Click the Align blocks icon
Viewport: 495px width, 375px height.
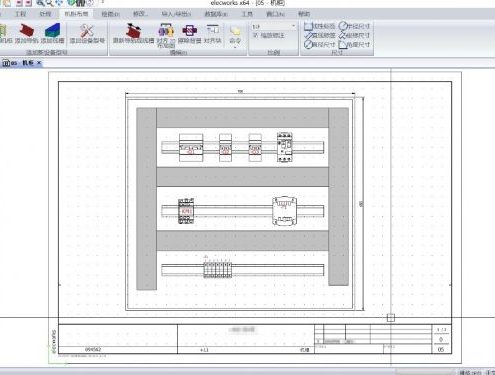coord(212,30)
